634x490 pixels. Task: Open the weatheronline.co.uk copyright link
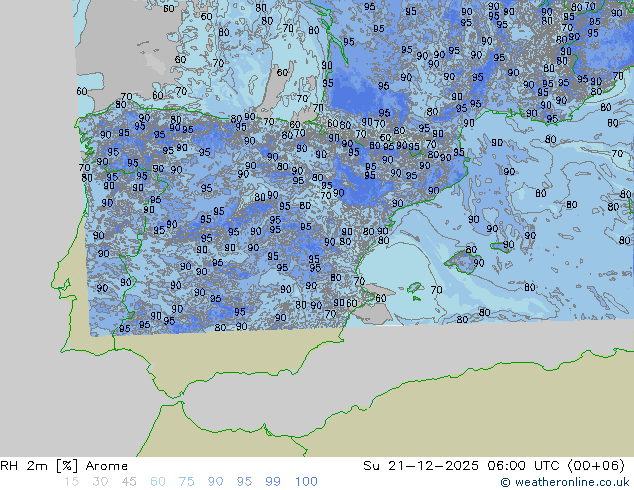[x=564, y=482]
